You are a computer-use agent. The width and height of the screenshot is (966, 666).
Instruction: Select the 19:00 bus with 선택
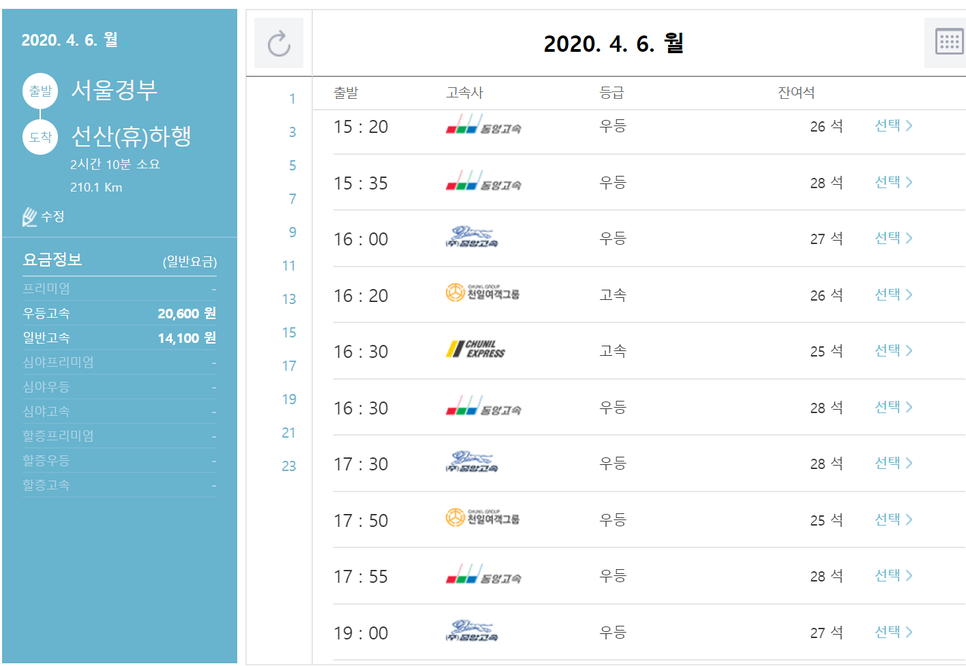pos(893,632)
